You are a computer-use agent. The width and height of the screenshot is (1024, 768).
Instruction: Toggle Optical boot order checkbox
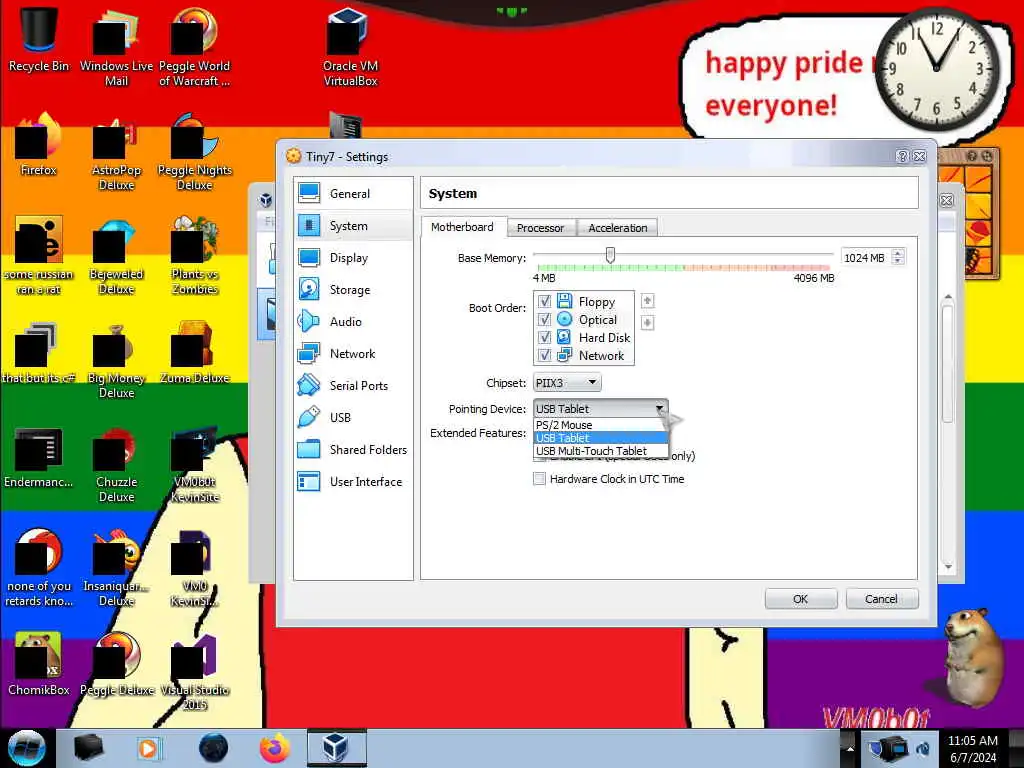[x=544, y=319]
